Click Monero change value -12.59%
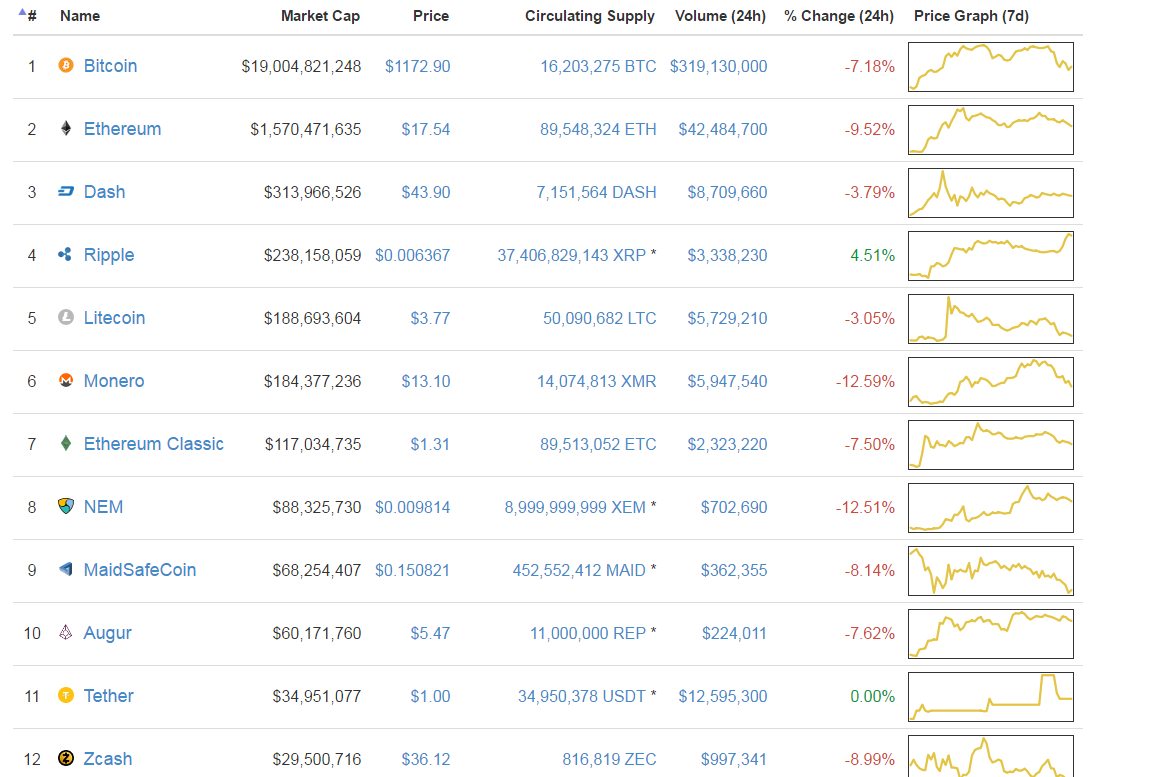The image size is (1156, 777). 865,381
